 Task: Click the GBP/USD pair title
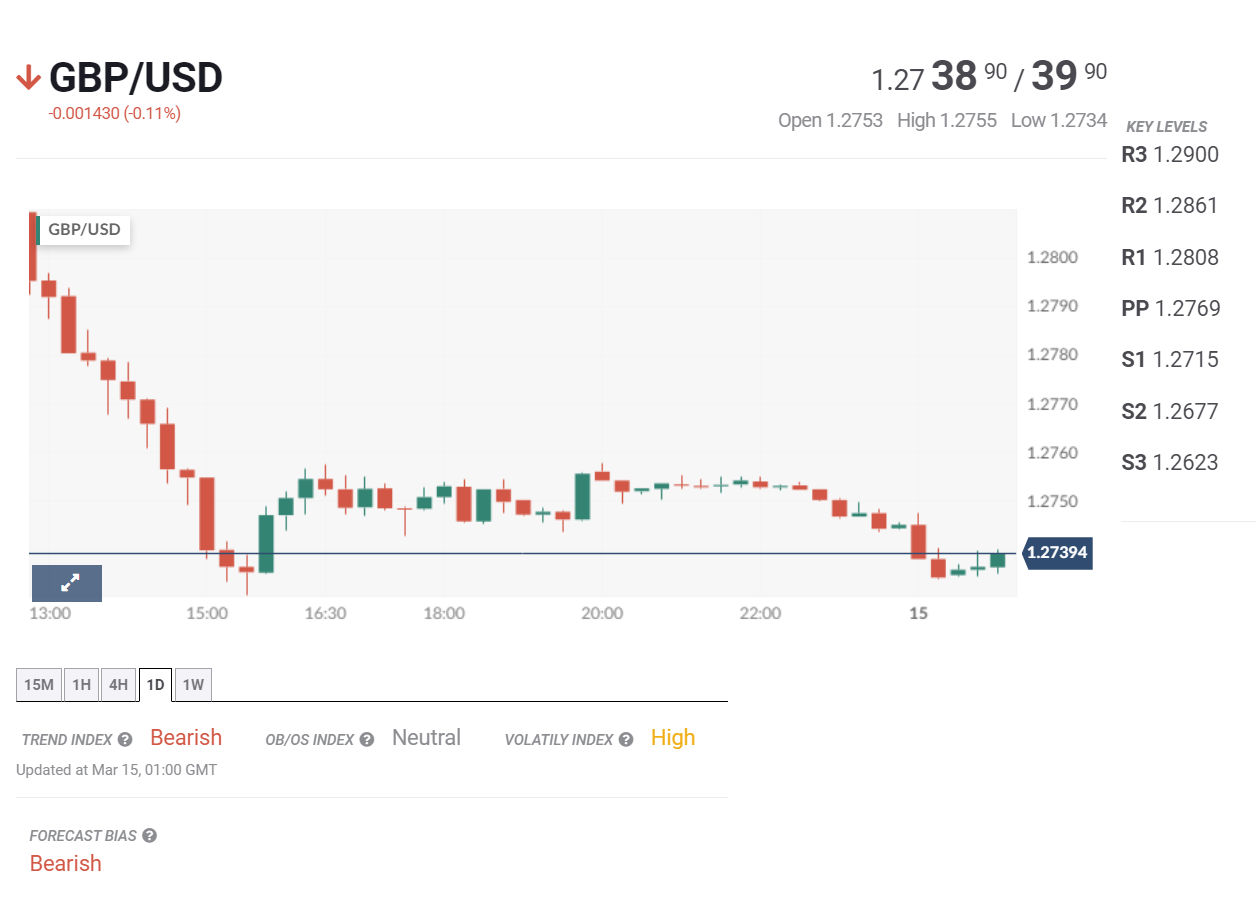pos(135,78)
